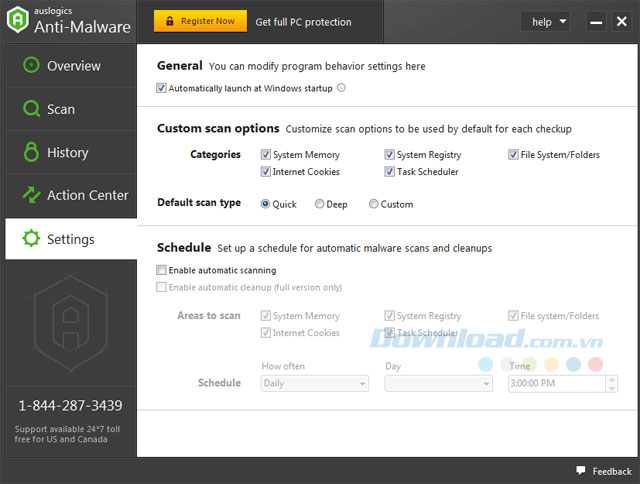The image size is (640, 484).
Task: Choose the Custom scan type radio button
Action: click(x=374, y=204)
